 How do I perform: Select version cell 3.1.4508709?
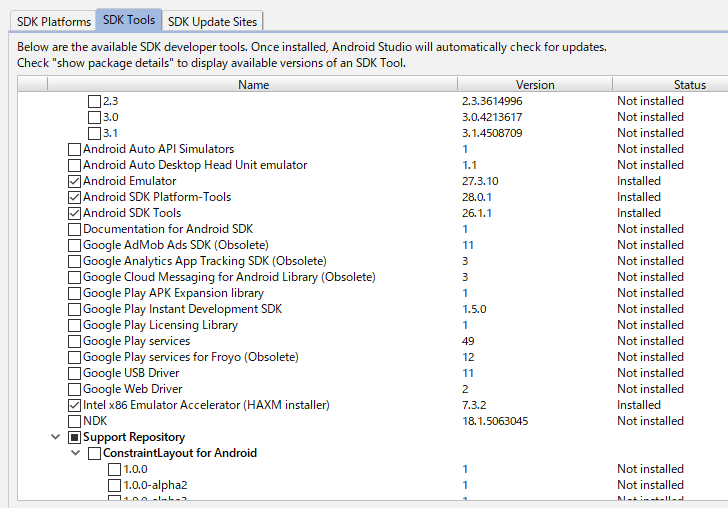click(x=492, y=133)
